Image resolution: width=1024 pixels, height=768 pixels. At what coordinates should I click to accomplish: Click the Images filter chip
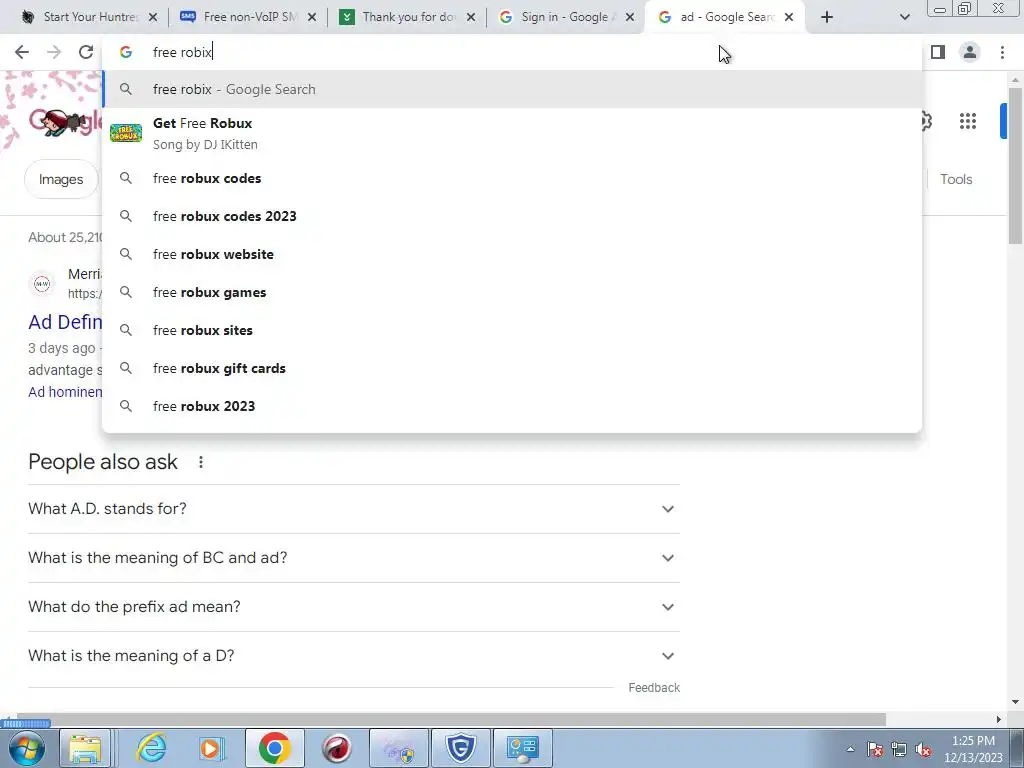click(x=61, y=179)
